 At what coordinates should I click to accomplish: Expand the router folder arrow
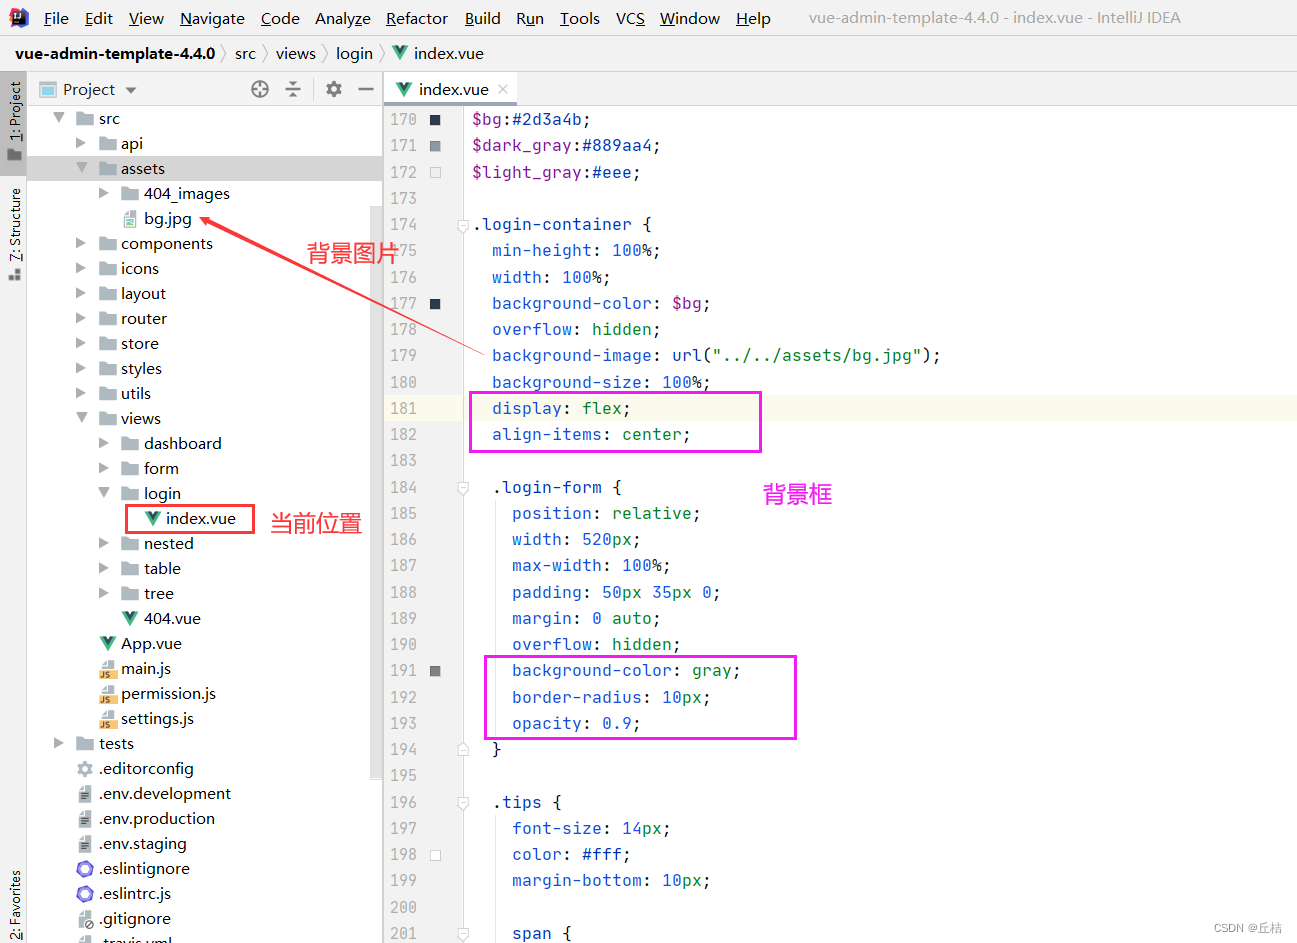[82, 318]
